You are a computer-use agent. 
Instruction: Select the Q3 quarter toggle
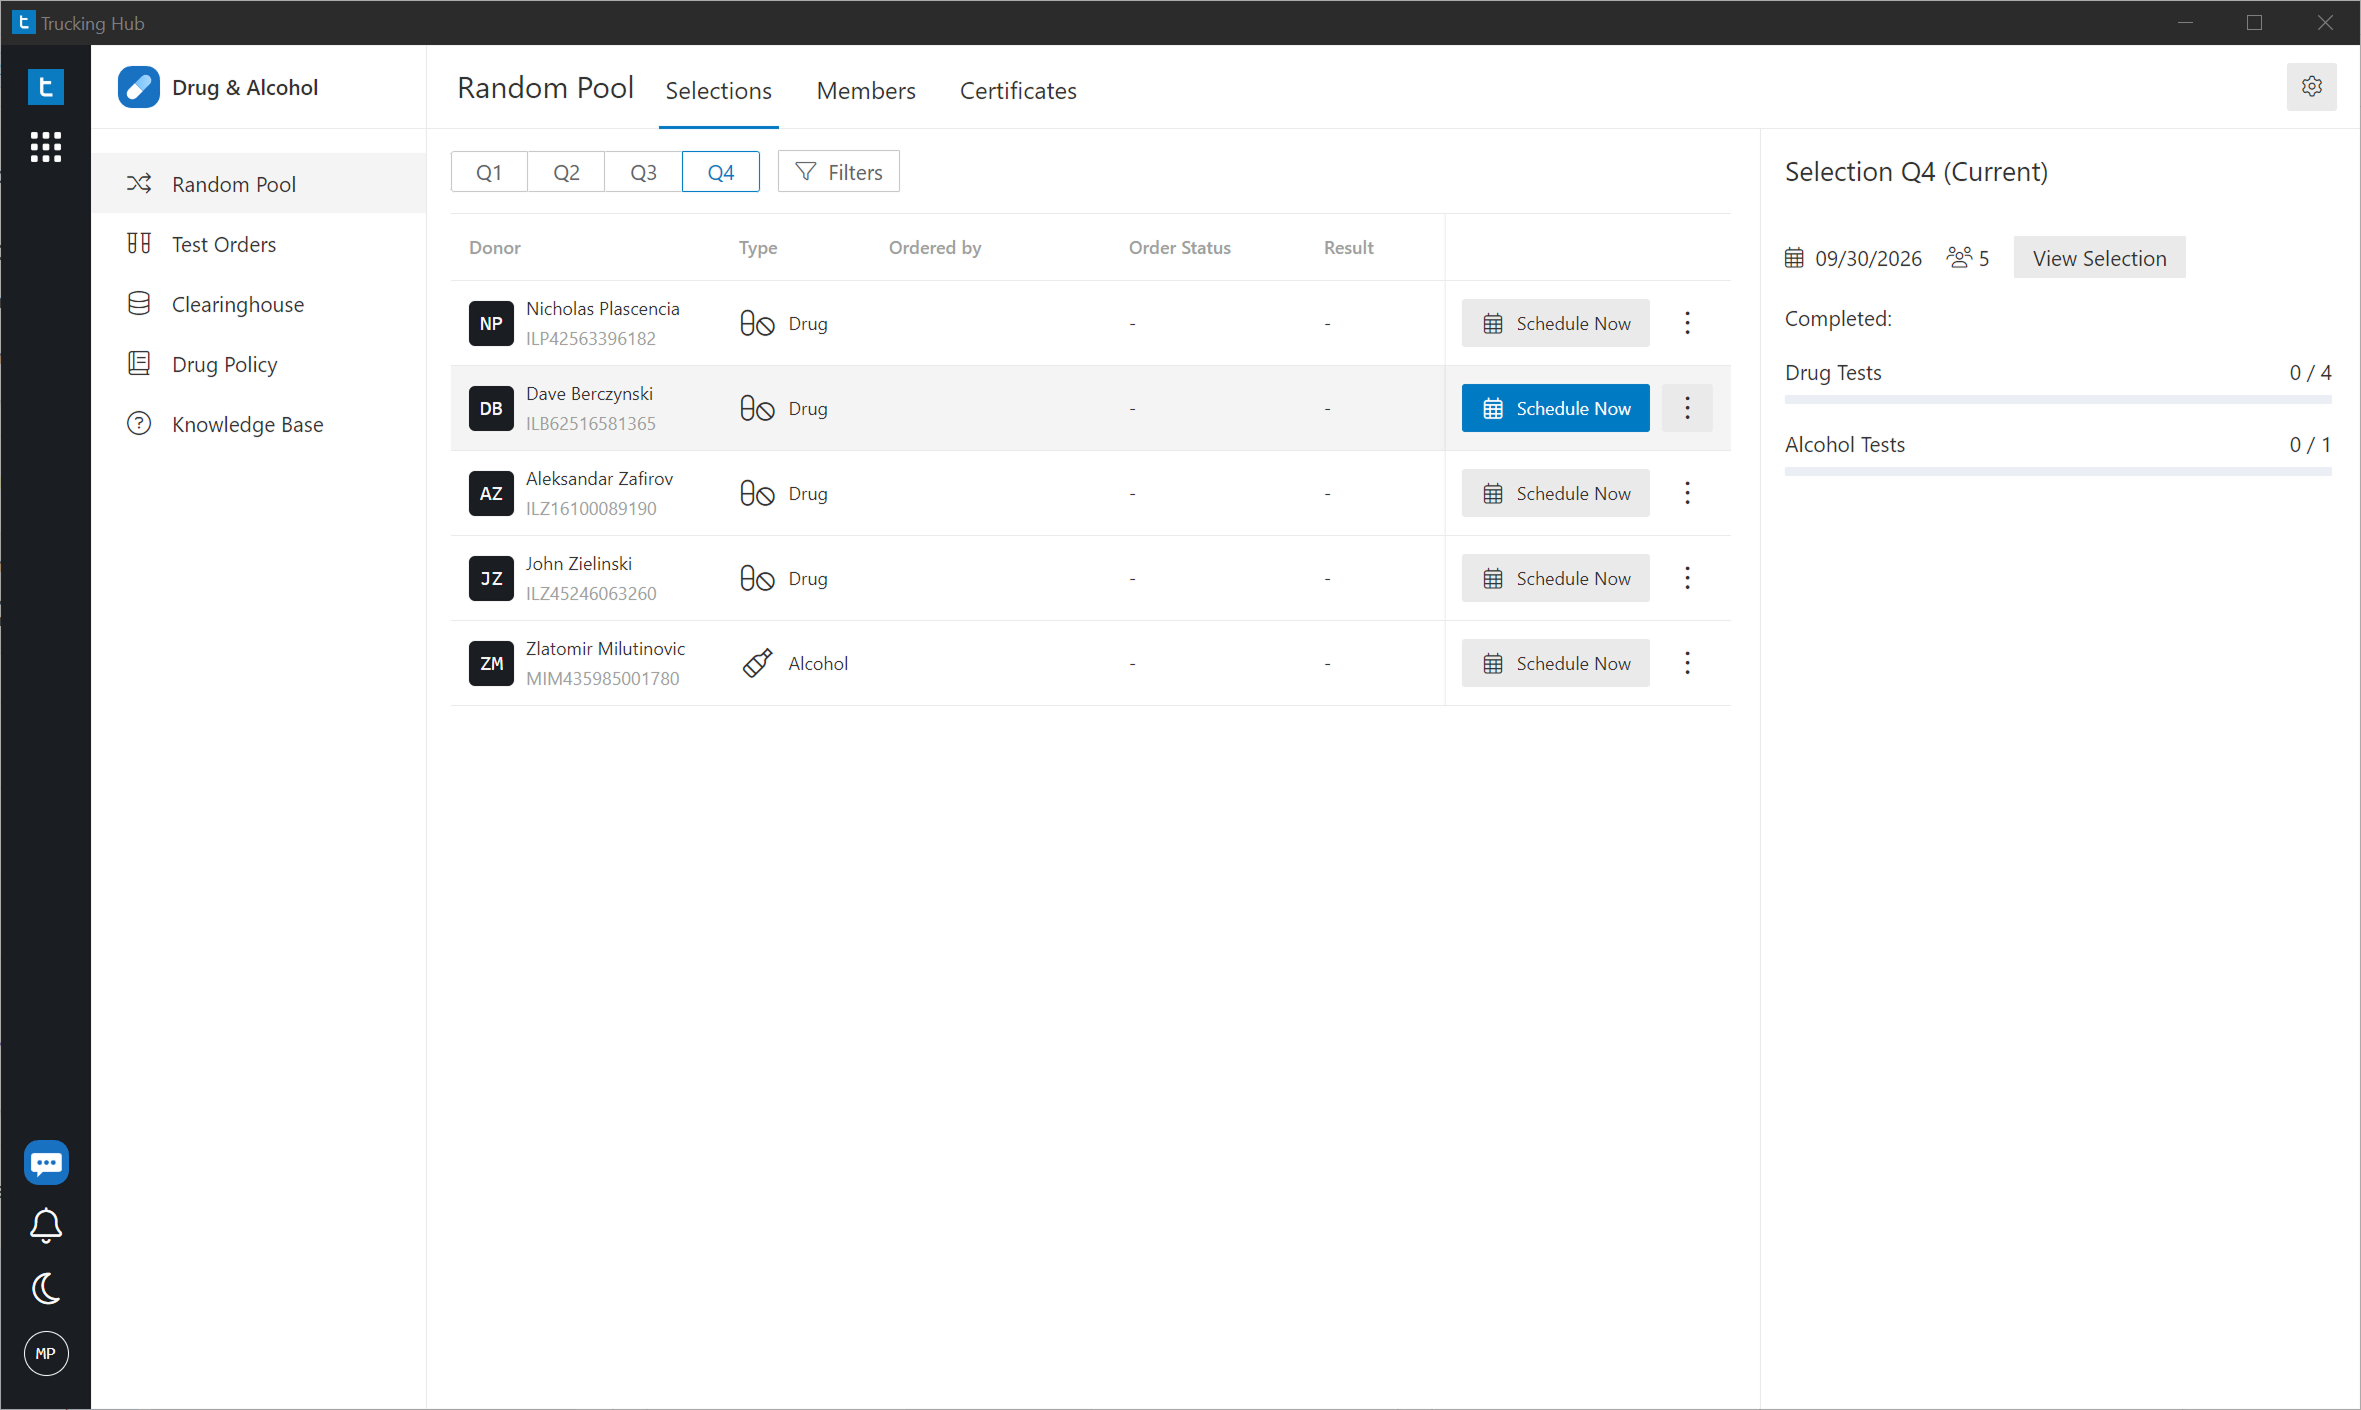click(643, 171)
